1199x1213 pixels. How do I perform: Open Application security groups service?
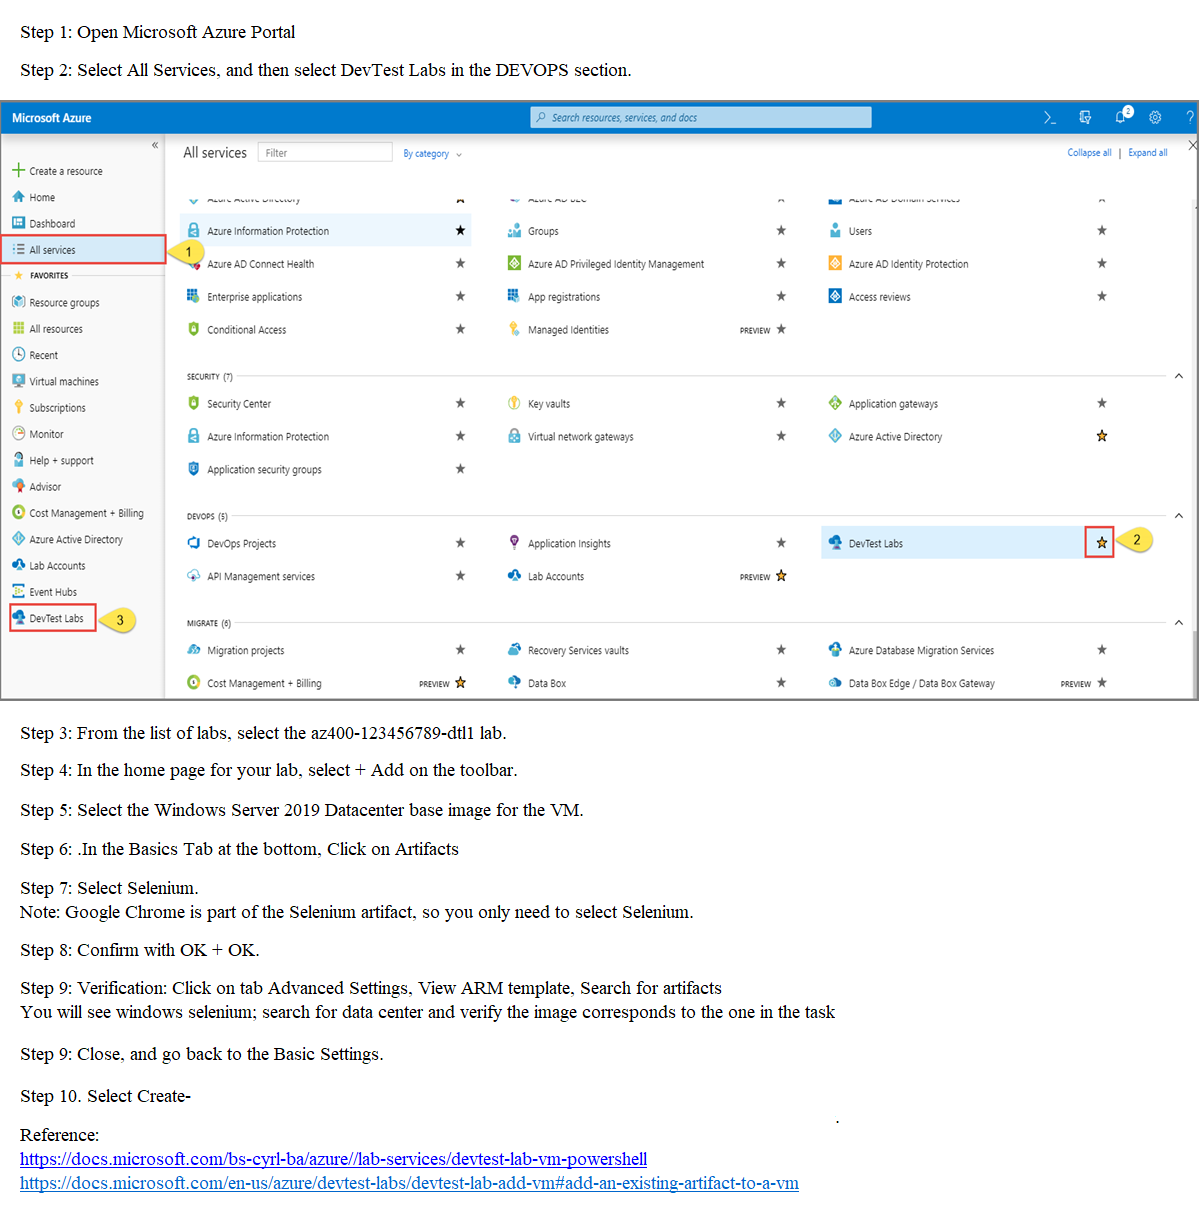tap(265, 470)
